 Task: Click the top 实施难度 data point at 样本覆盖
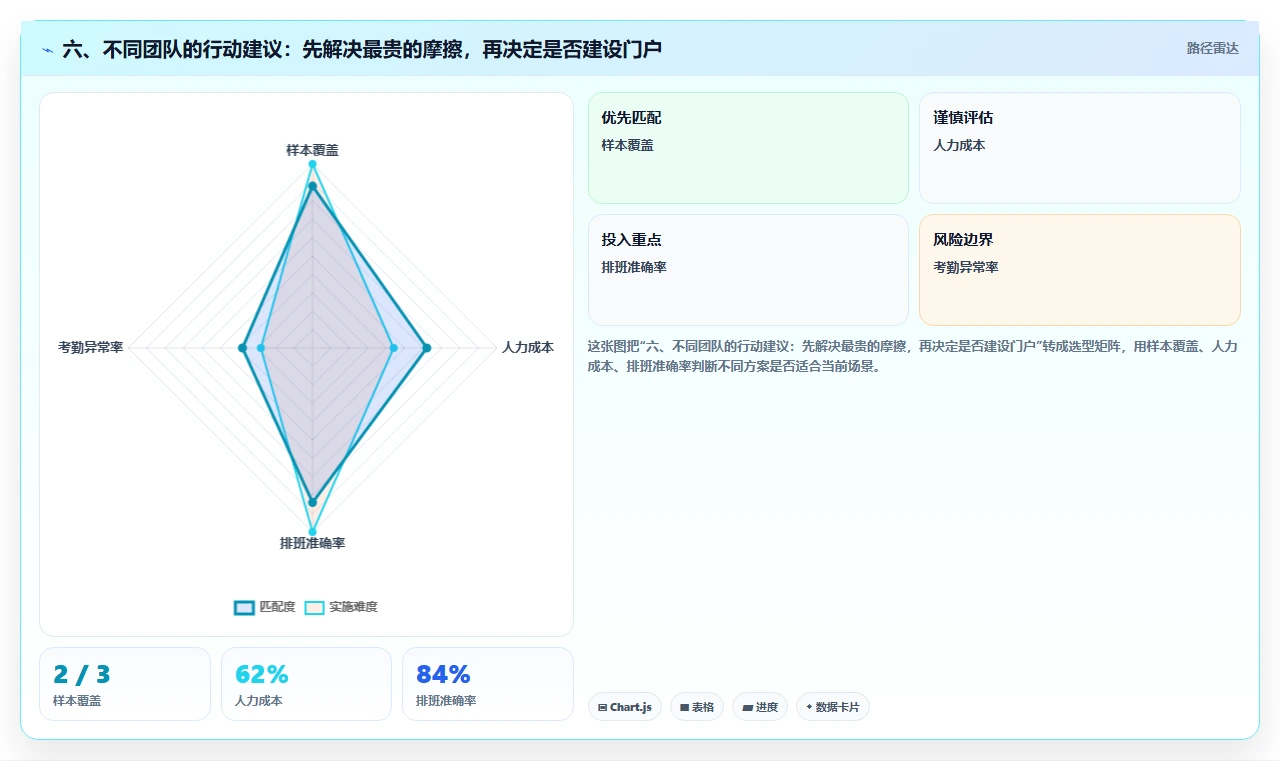[x=312, y=164]
